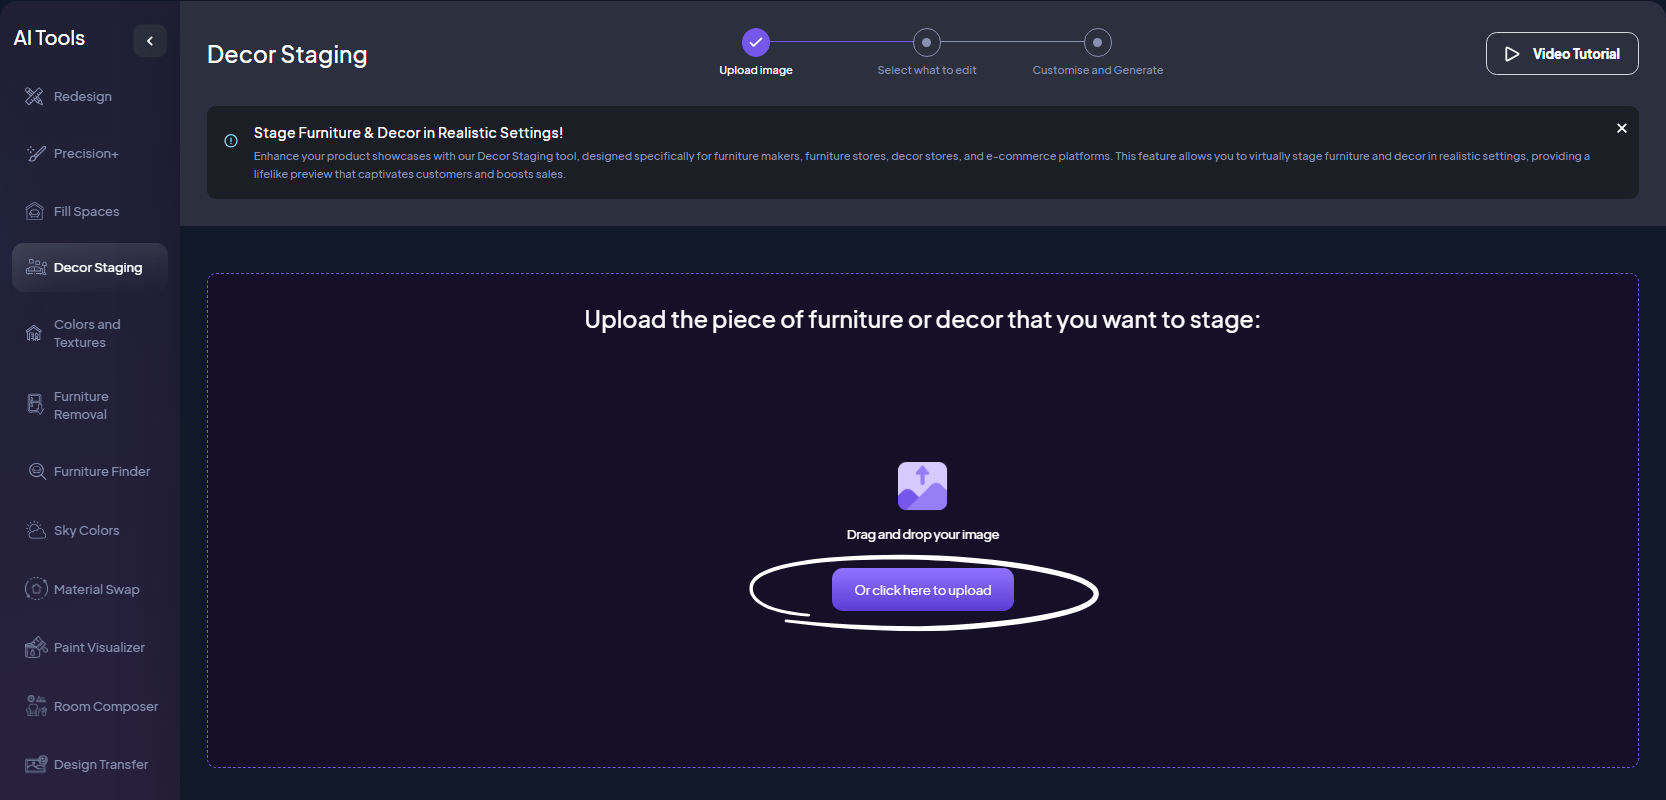
Task: Play the Video Tutorial
Action: point(1561,54)
